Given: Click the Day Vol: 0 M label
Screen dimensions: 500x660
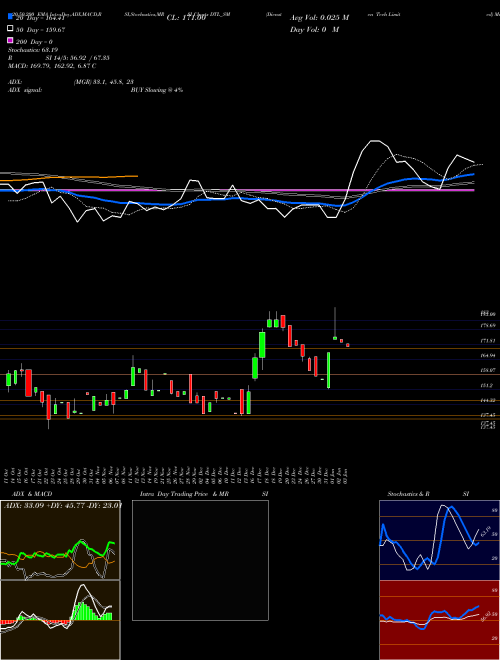Looking at the screenshot, I should tap(314, 29).
